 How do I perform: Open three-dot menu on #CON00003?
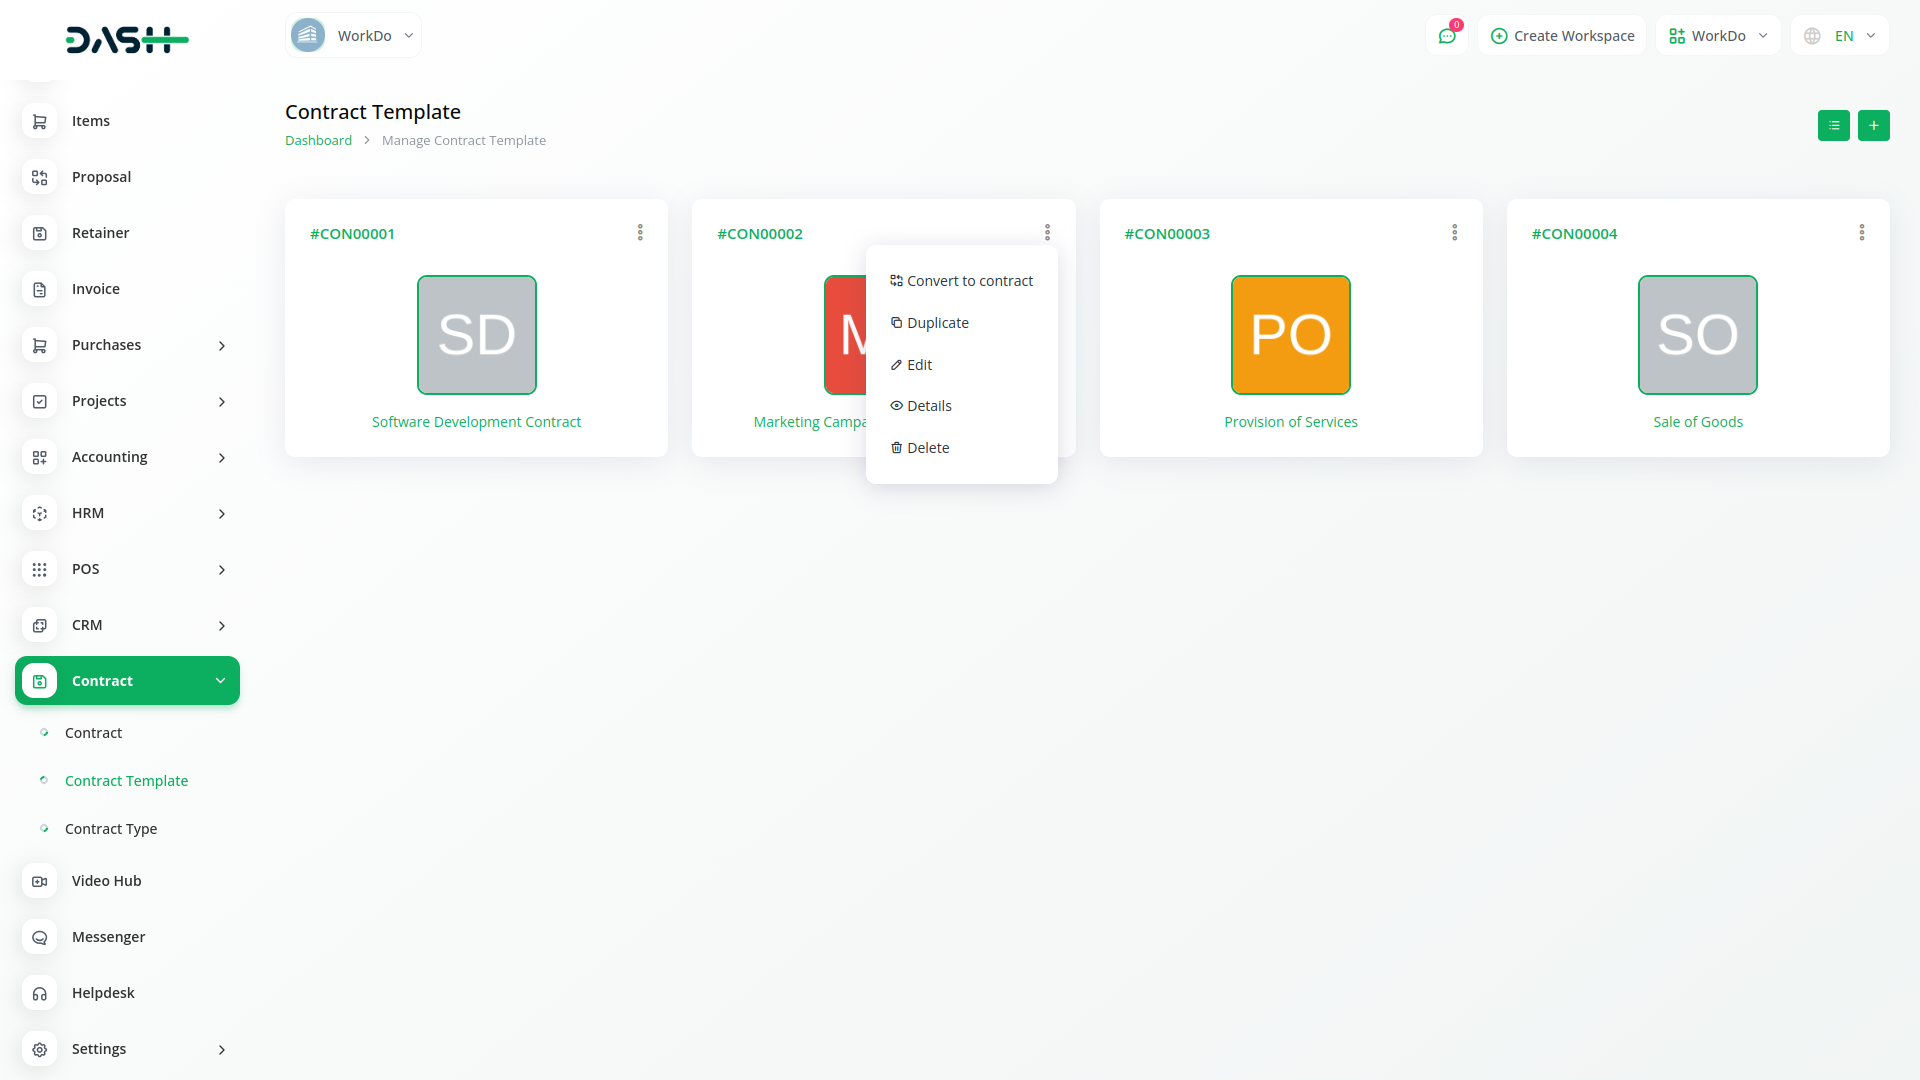click(1454, 233)
